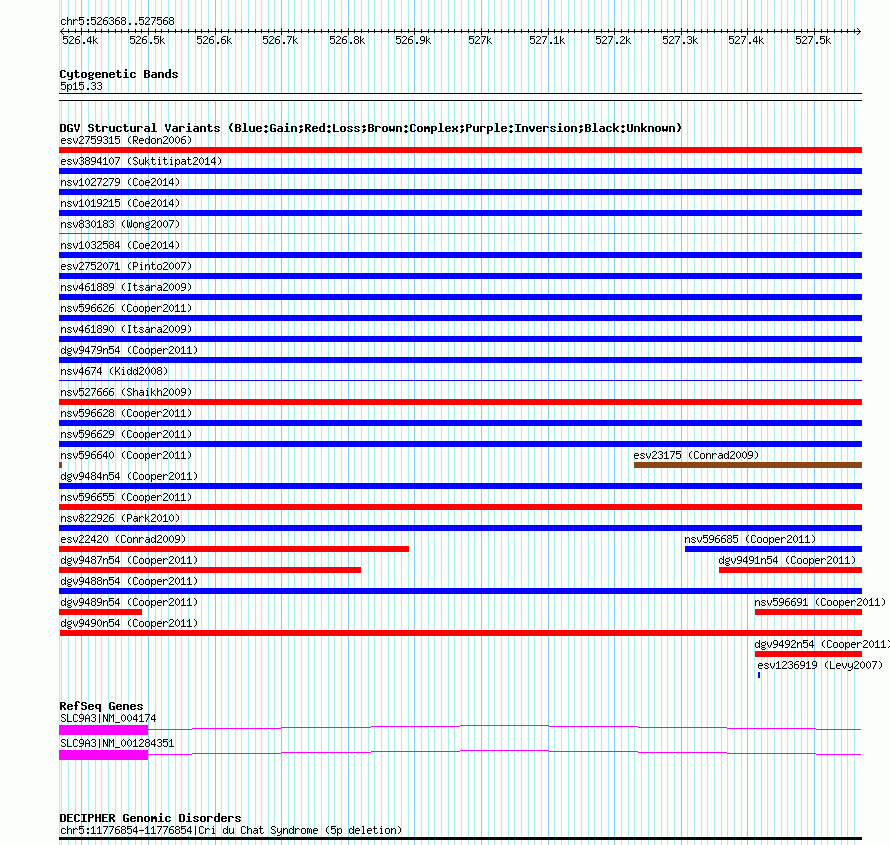Select nsv596655 (Cooper2011) label
The width and height of the screenshot is (890, 845).
click(x=126, y=497)
